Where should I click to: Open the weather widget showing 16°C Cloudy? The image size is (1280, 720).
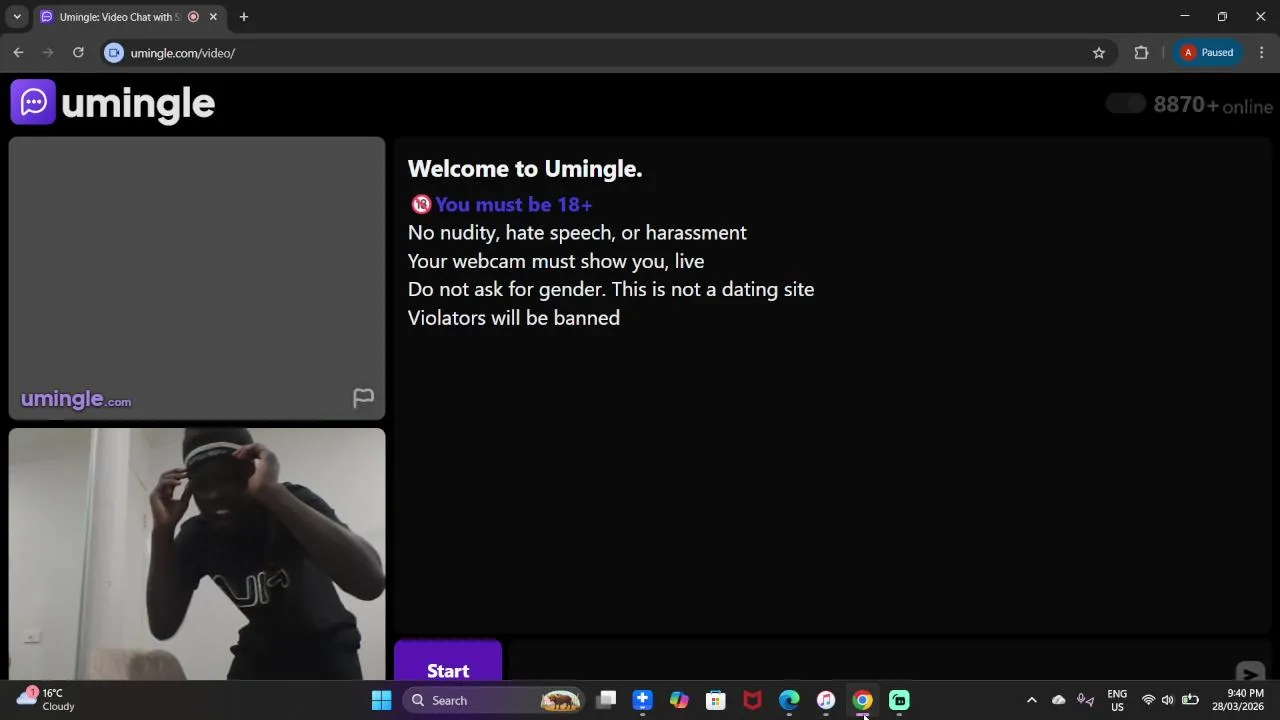(x=46, y=700)
